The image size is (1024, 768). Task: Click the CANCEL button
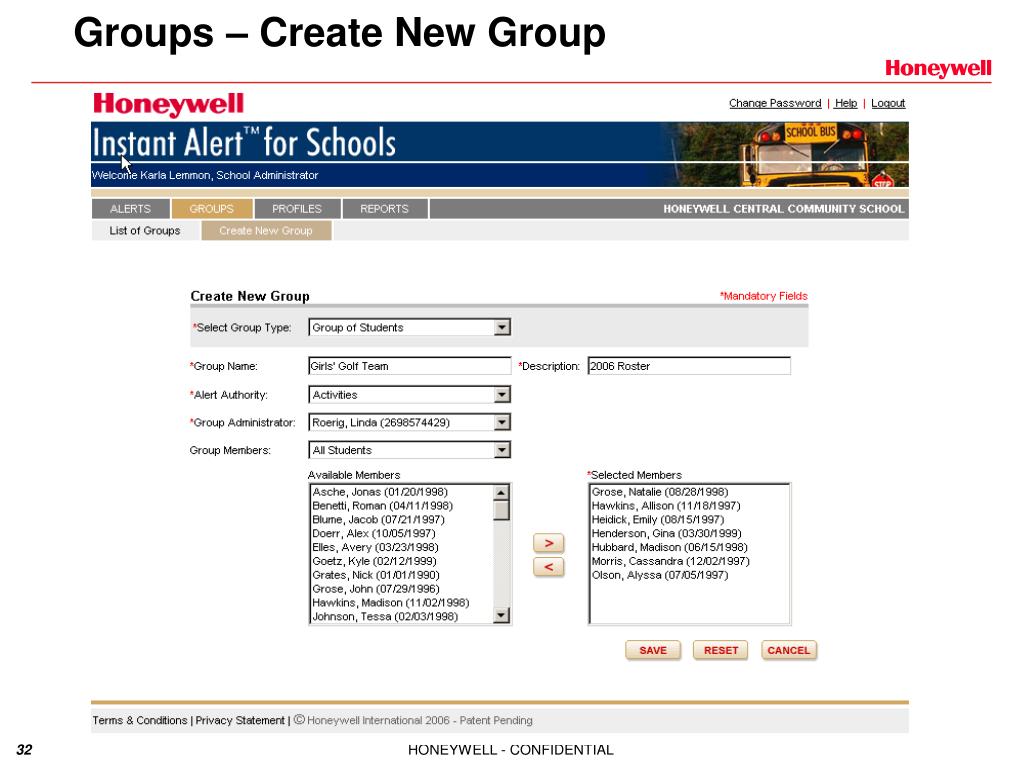pos(789,650)
